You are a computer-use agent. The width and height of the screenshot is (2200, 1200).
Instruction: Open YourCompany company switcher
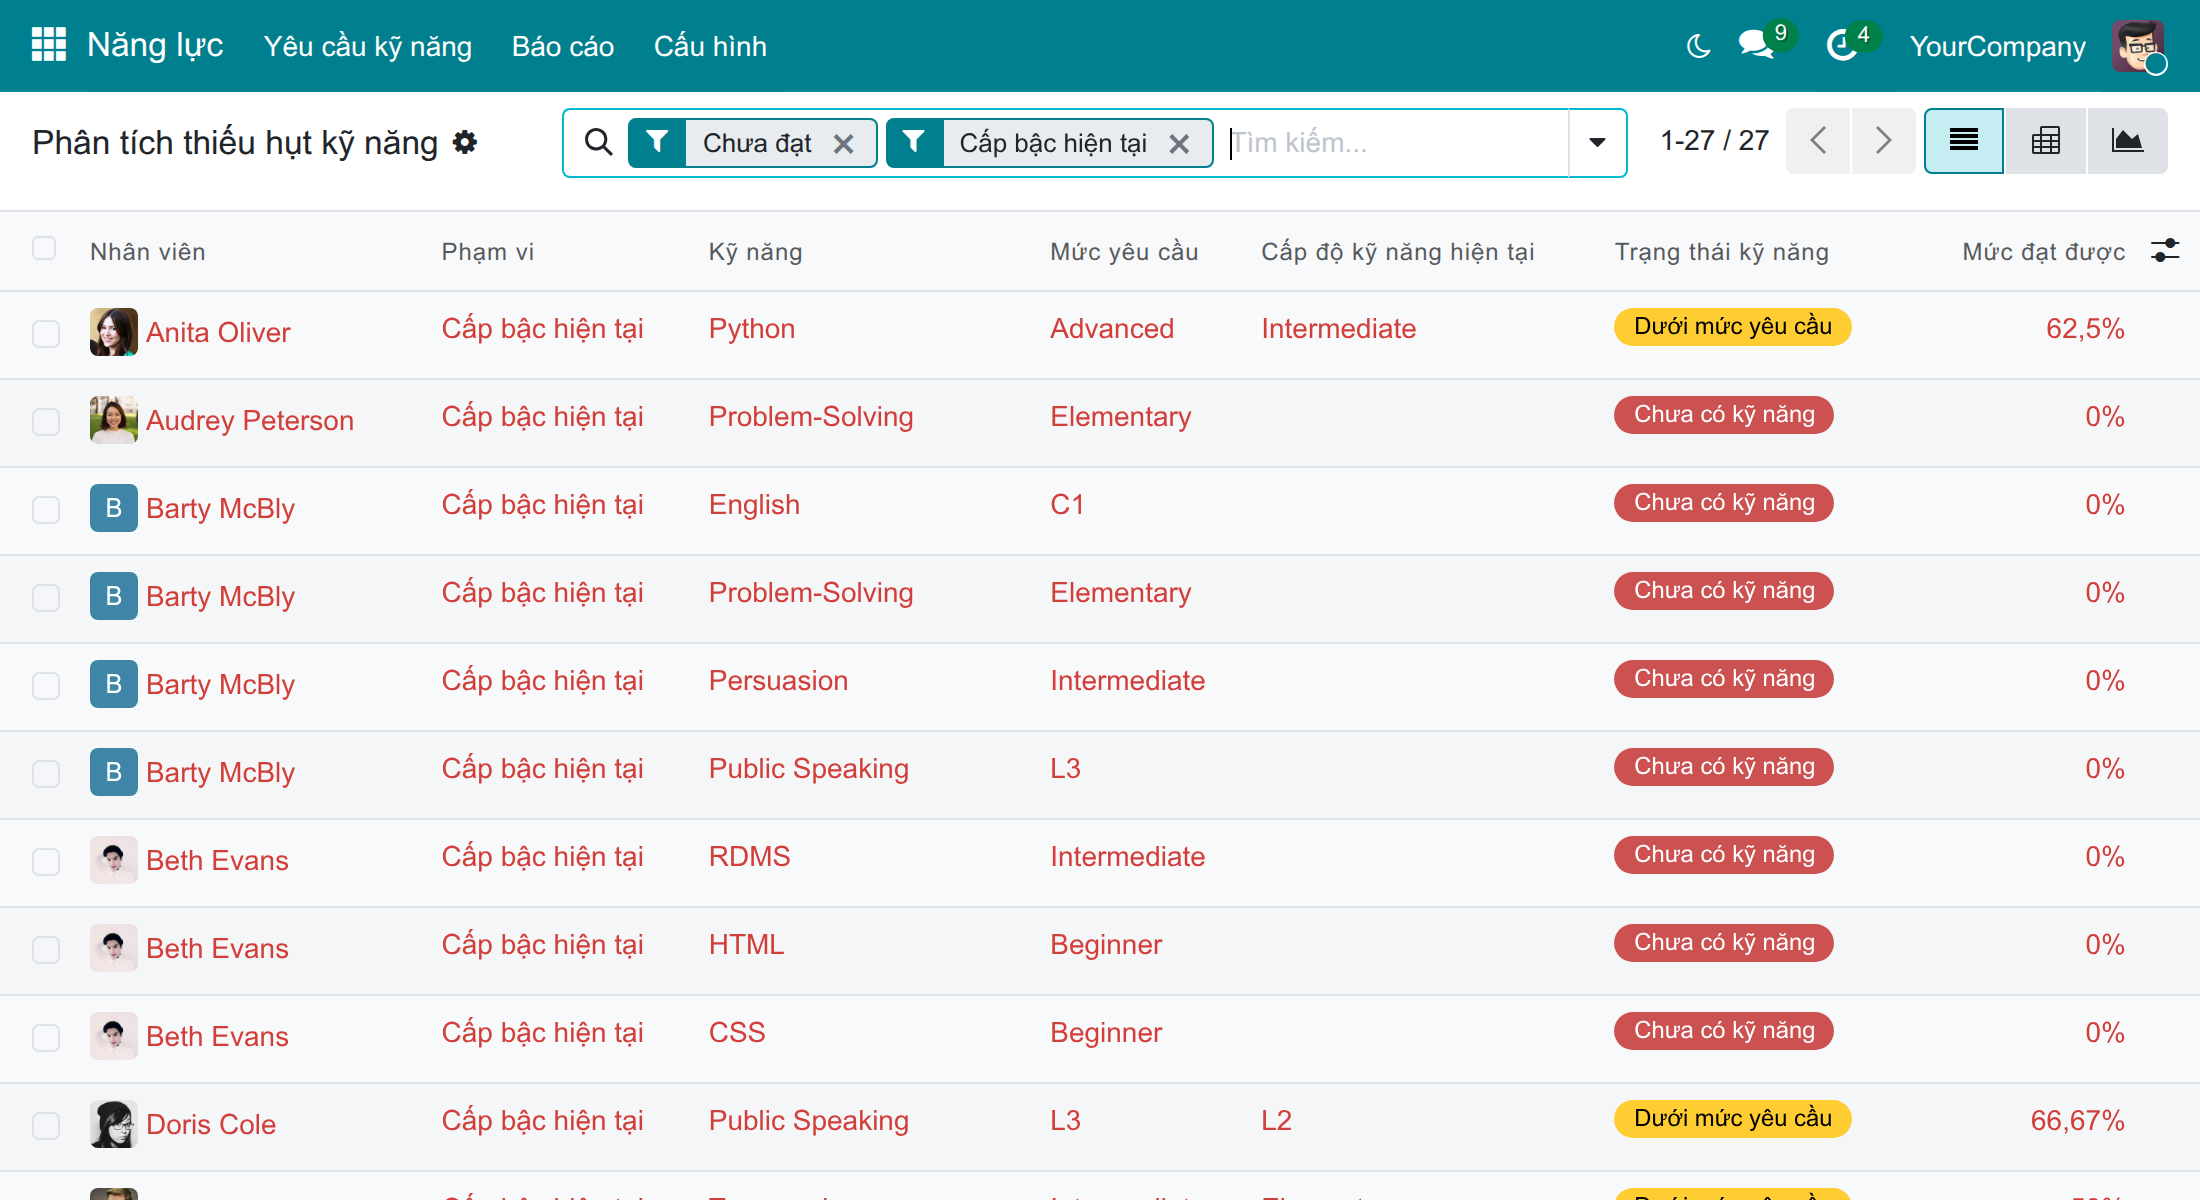coord(1997,46)
